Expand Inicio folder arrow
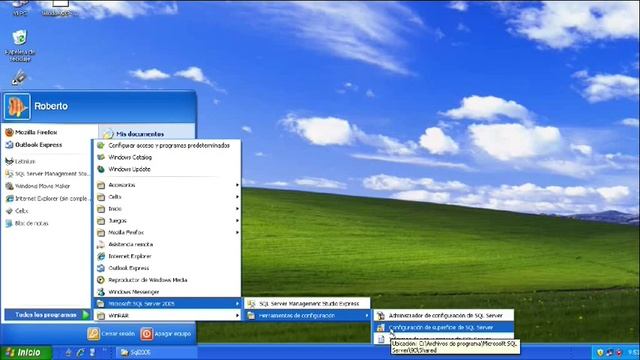The height and width of the screenshot is (360, 640). 237,209
